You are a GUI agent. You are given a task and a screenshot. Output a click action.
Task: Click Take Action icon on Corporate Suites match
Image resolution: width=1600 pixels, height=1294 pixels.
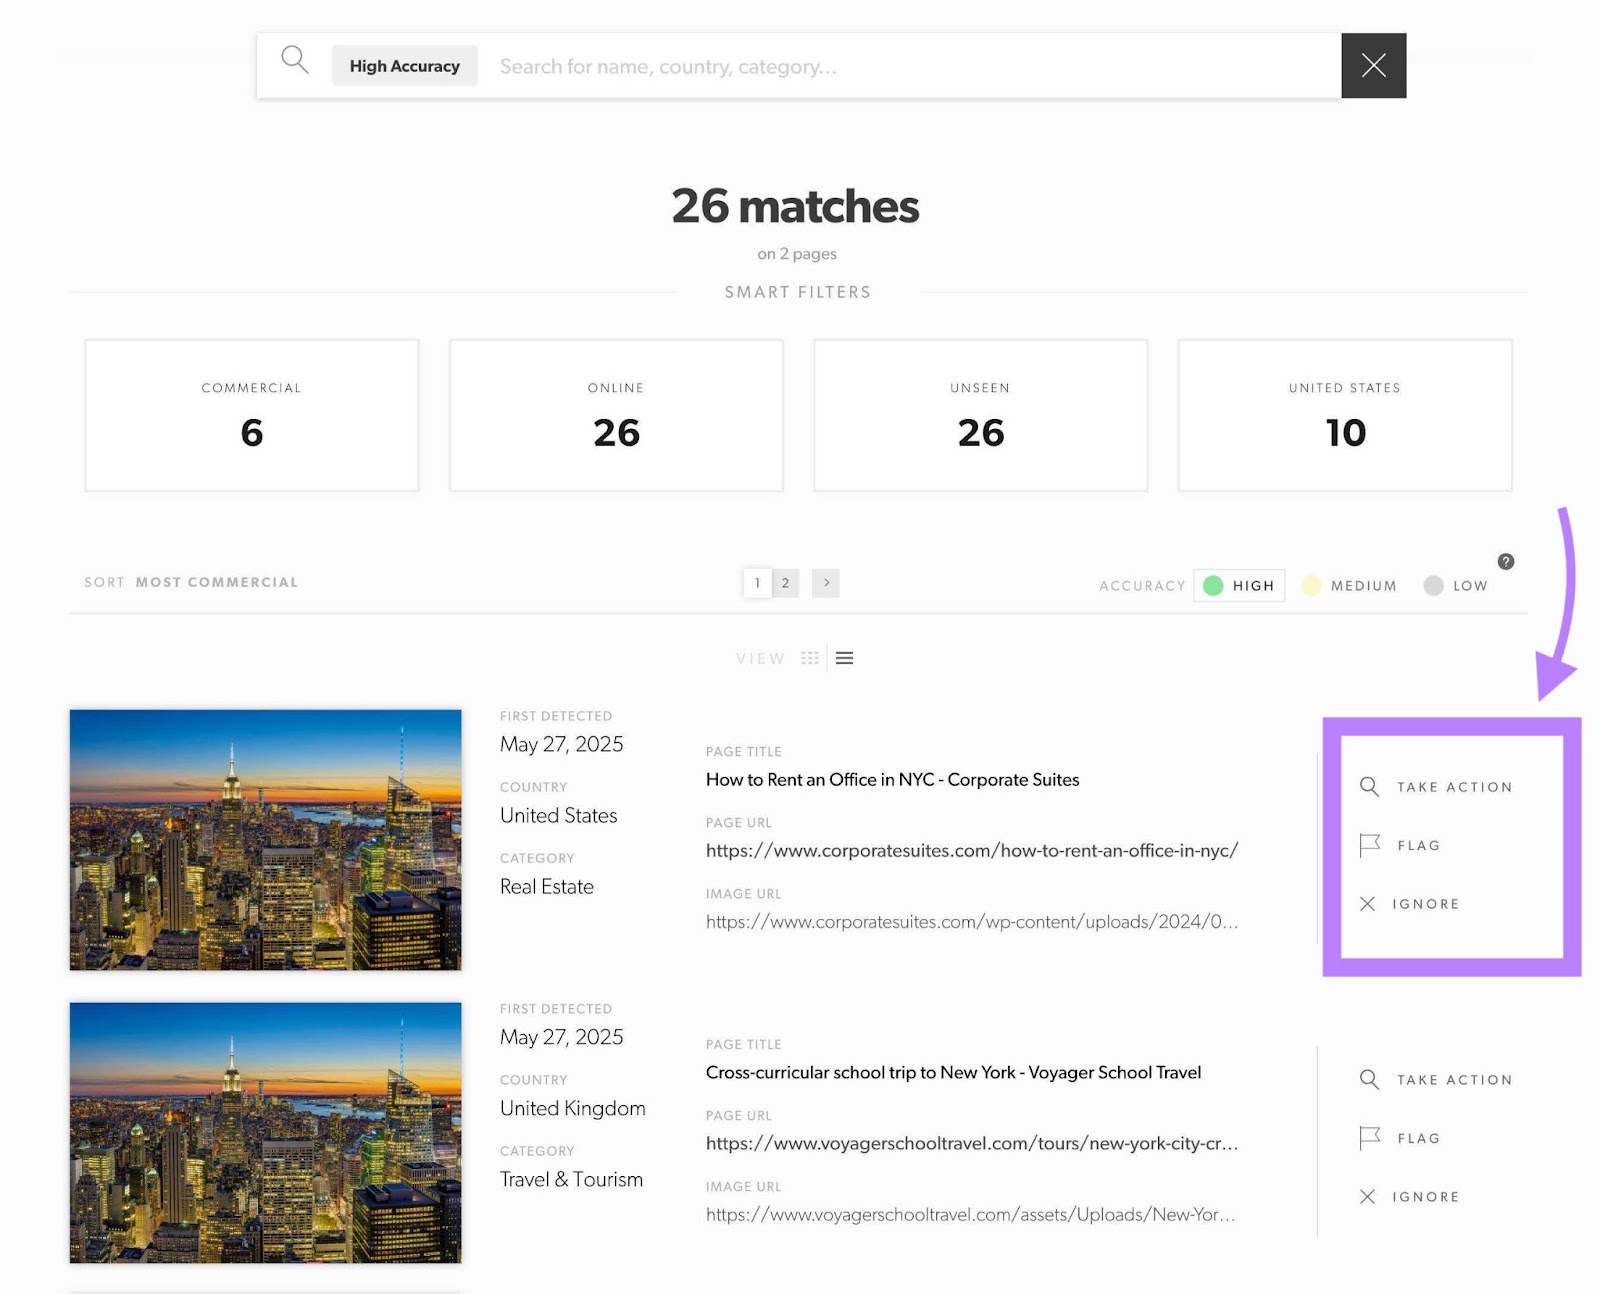pos(1369,787)
